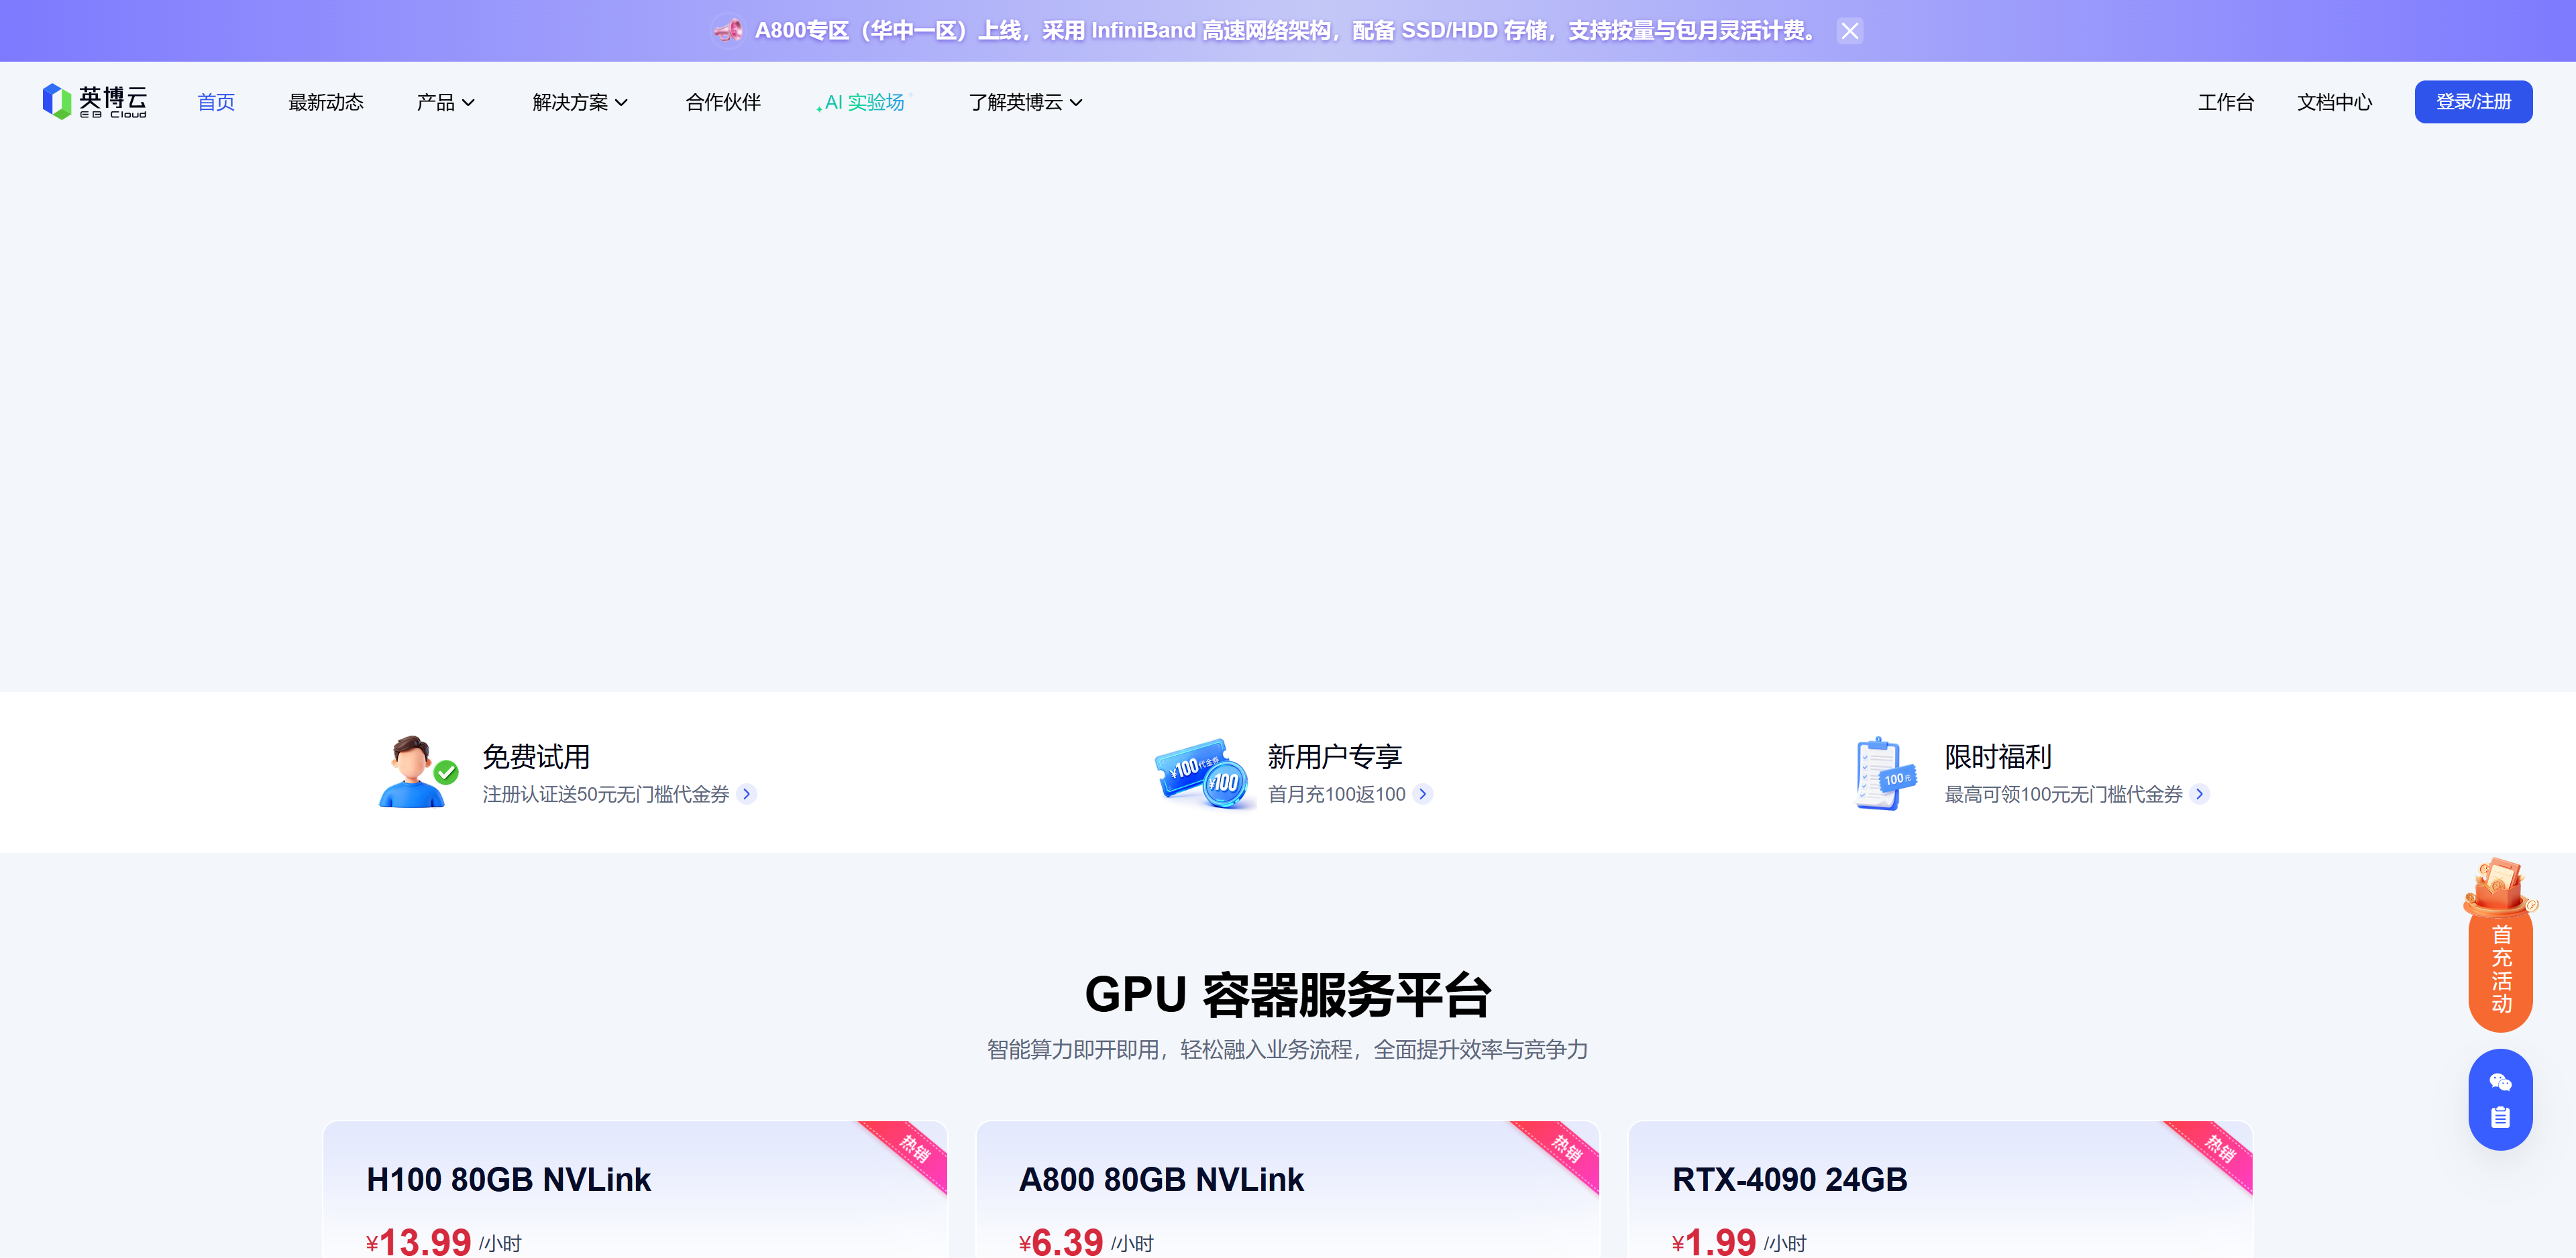Expand the 了解英博云 dropdown menu

point(1025,102)
